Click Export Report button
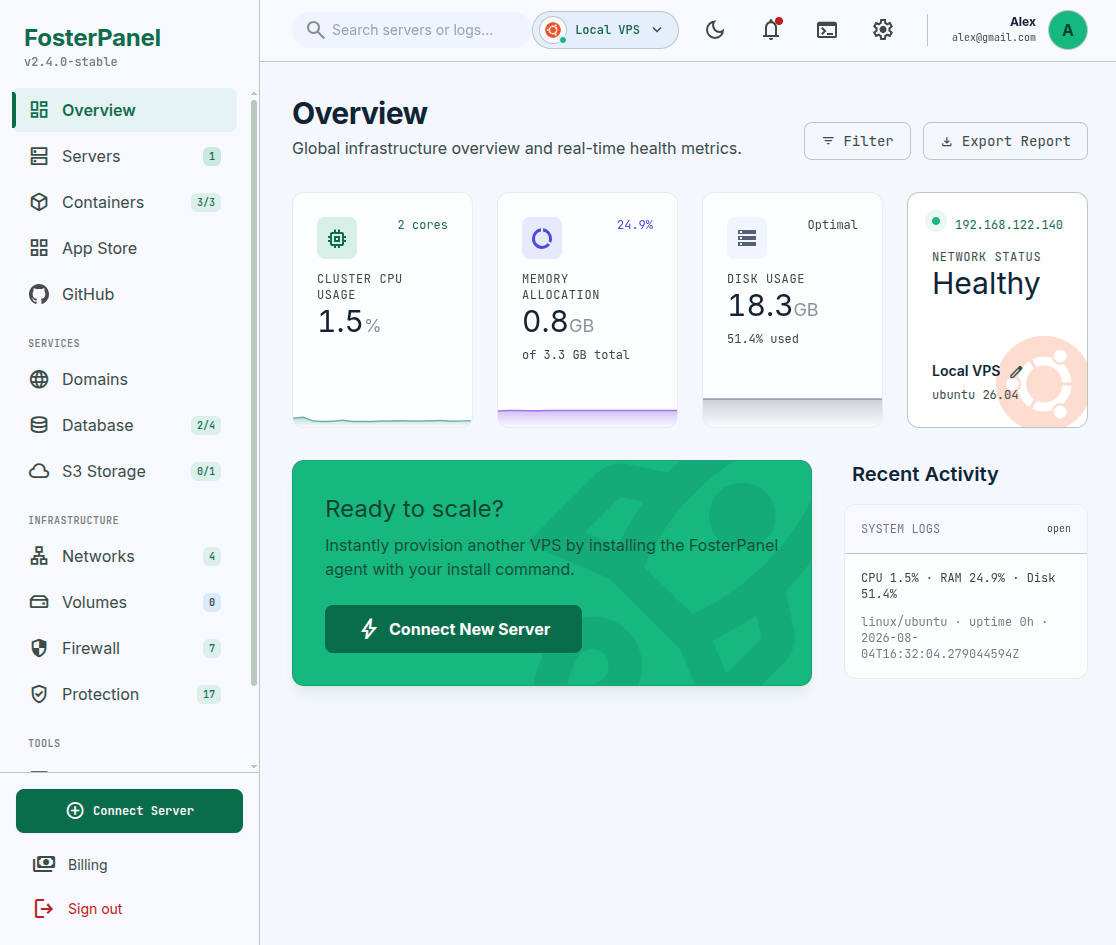The width and height of the screenshot is (1116, 945). [x=1005, y=141]
